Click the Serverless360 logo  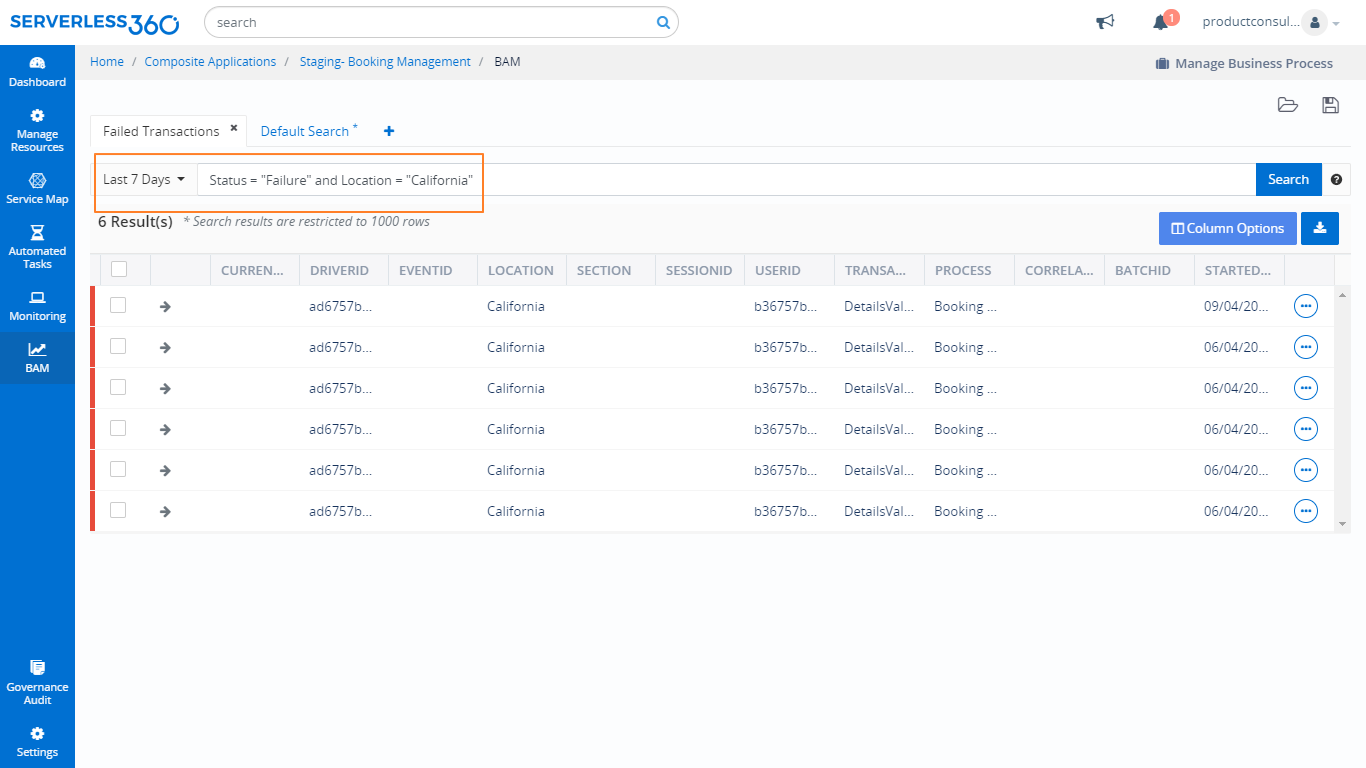tap(95, 22)
